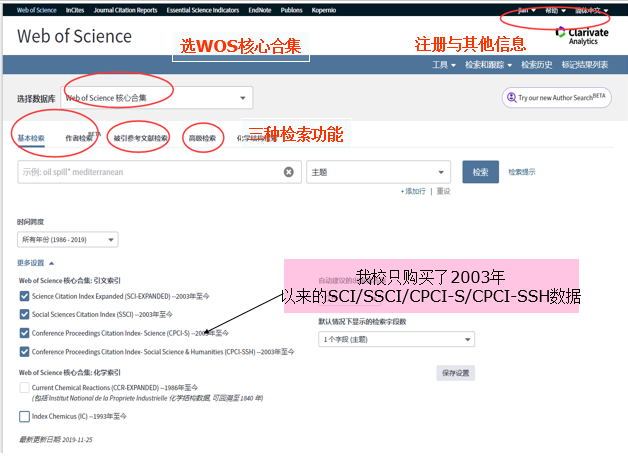Image resolution: width=628 pixels, height=474 pixels.
Task: Open Essential Science Indicators link
Action: tap(203, 10)
